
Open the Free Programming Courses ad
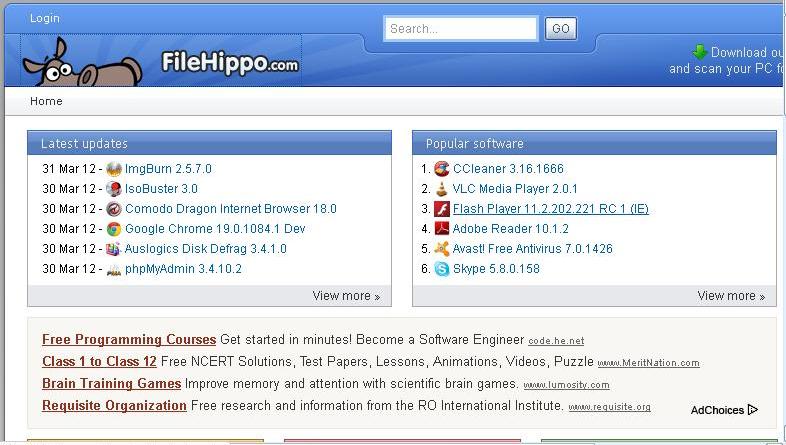tap(129, 340)
